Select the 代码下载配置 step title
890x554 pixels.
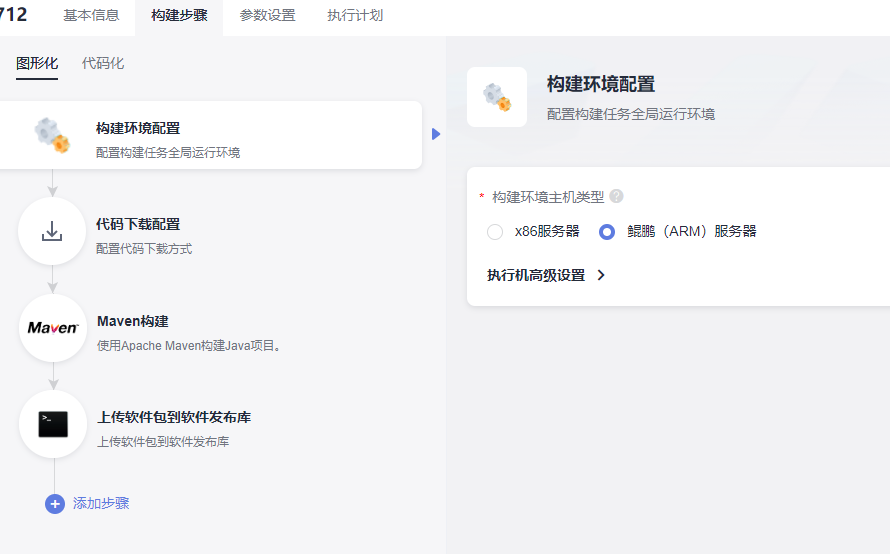[138, 224]
